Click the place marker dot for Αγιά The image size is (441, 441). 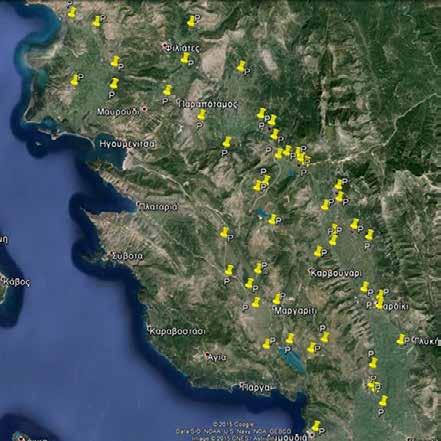[207, 354]
